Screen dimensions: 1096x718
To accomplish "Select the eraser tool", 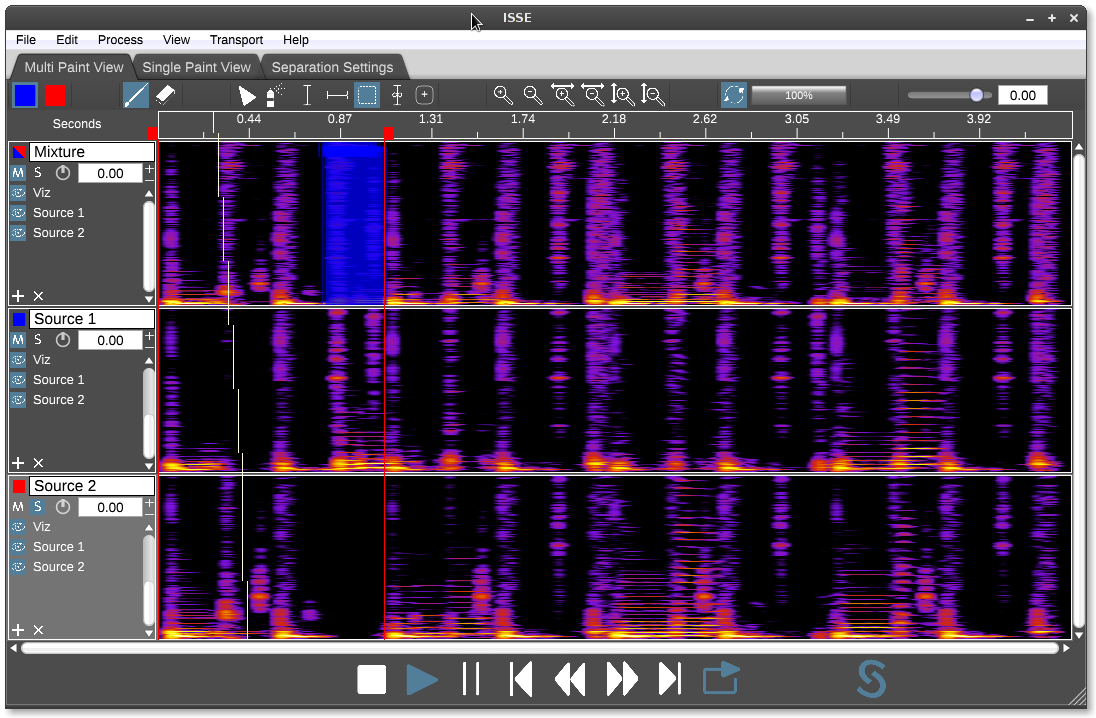I will (x=166, y=95).
